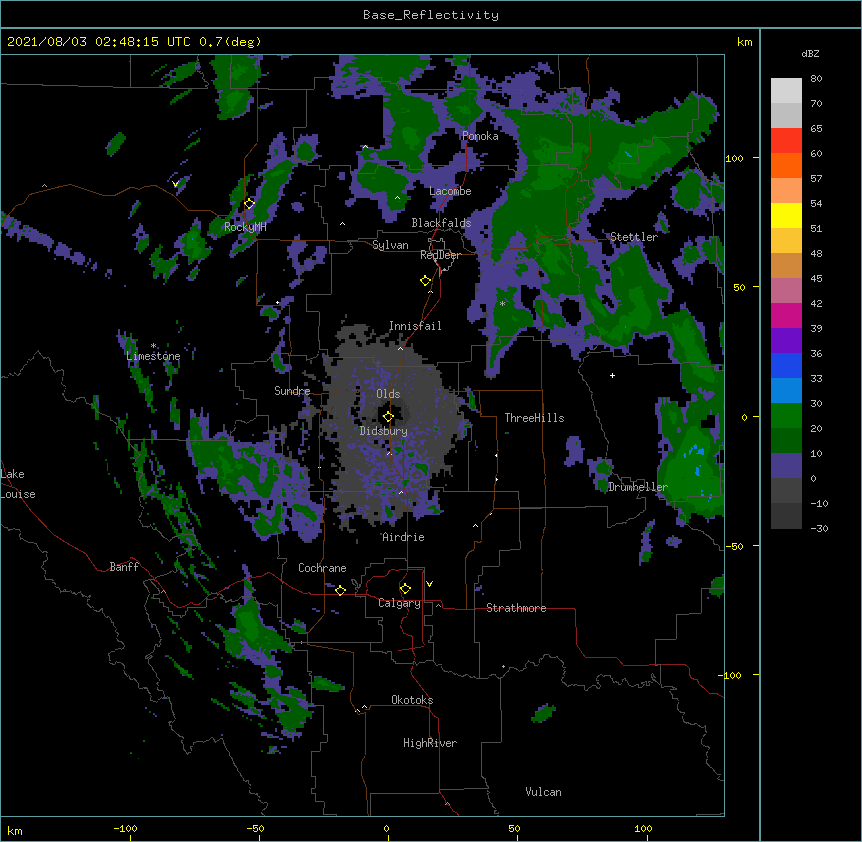Click the ThreeHills city label
Image resolution: width=862 pixels, height=842 pixels.
point(534,418)
